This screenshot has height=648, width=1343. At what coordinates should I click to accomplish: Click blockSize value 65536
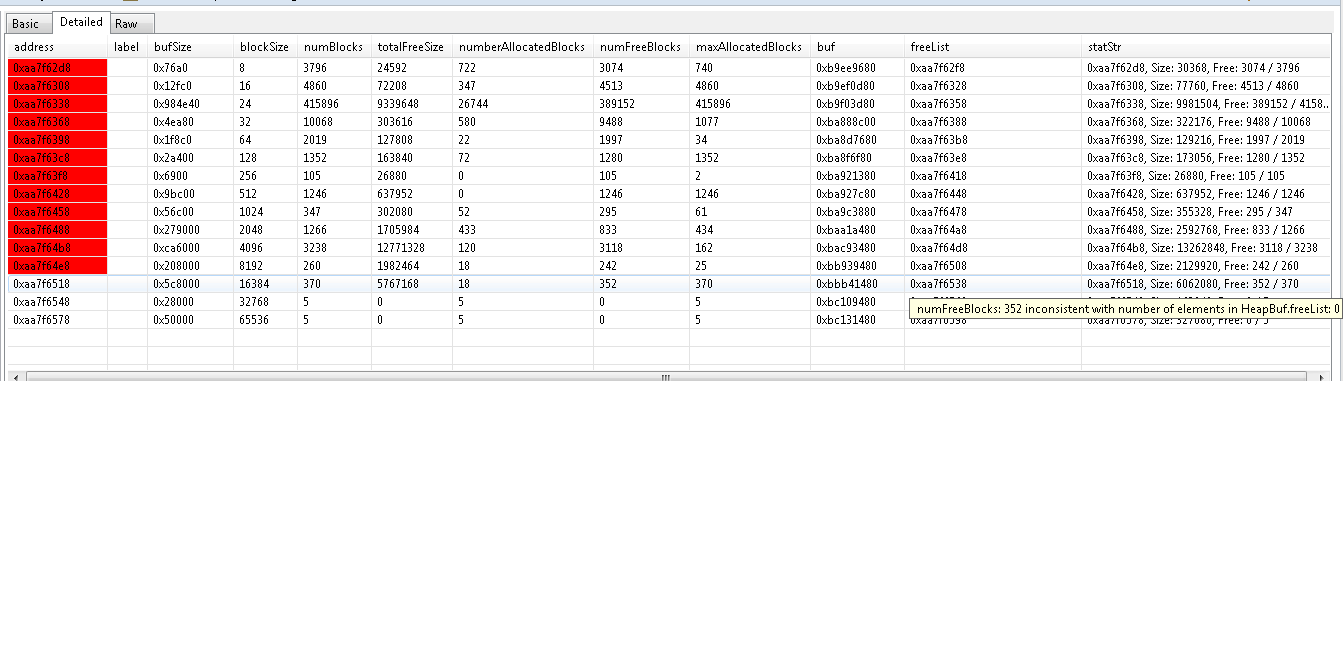coord(254,320)
